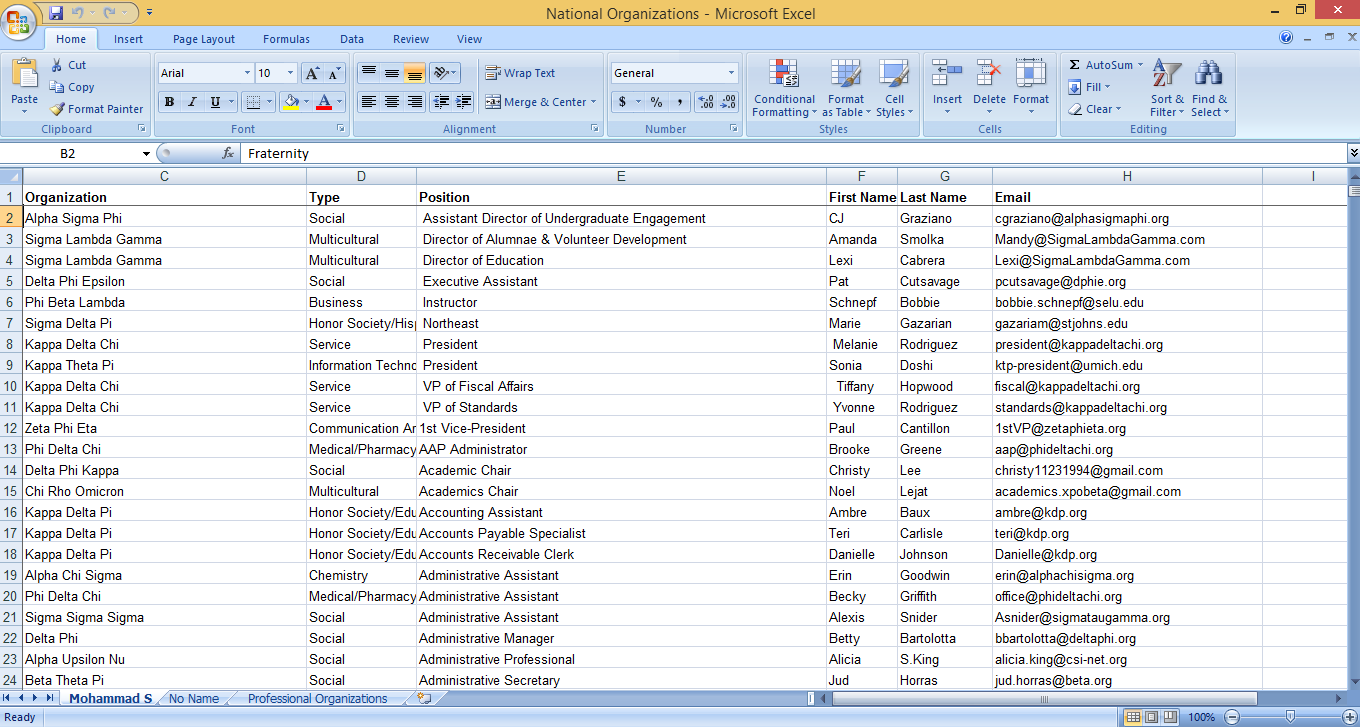Toggle Underline formatting
The height and width of the screenshot is (727, 1360).
(215, 102)
